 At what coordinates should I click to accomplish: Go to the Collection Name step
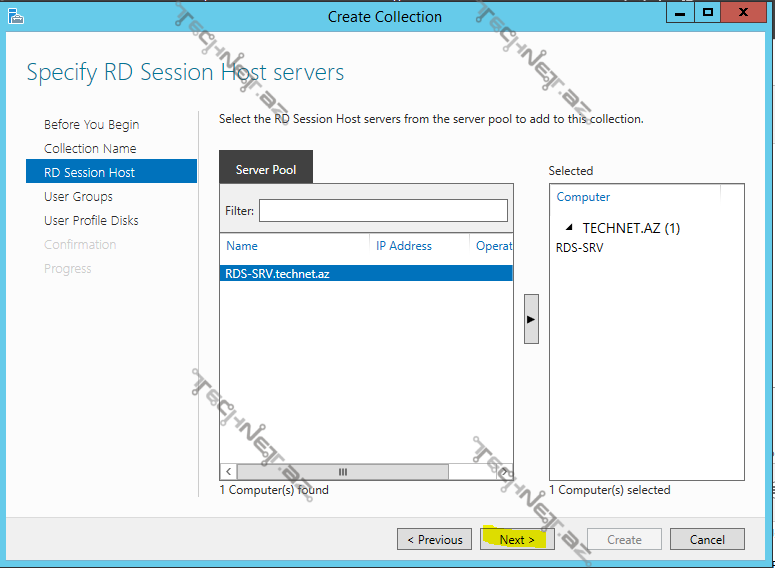(x=90, y=149)
